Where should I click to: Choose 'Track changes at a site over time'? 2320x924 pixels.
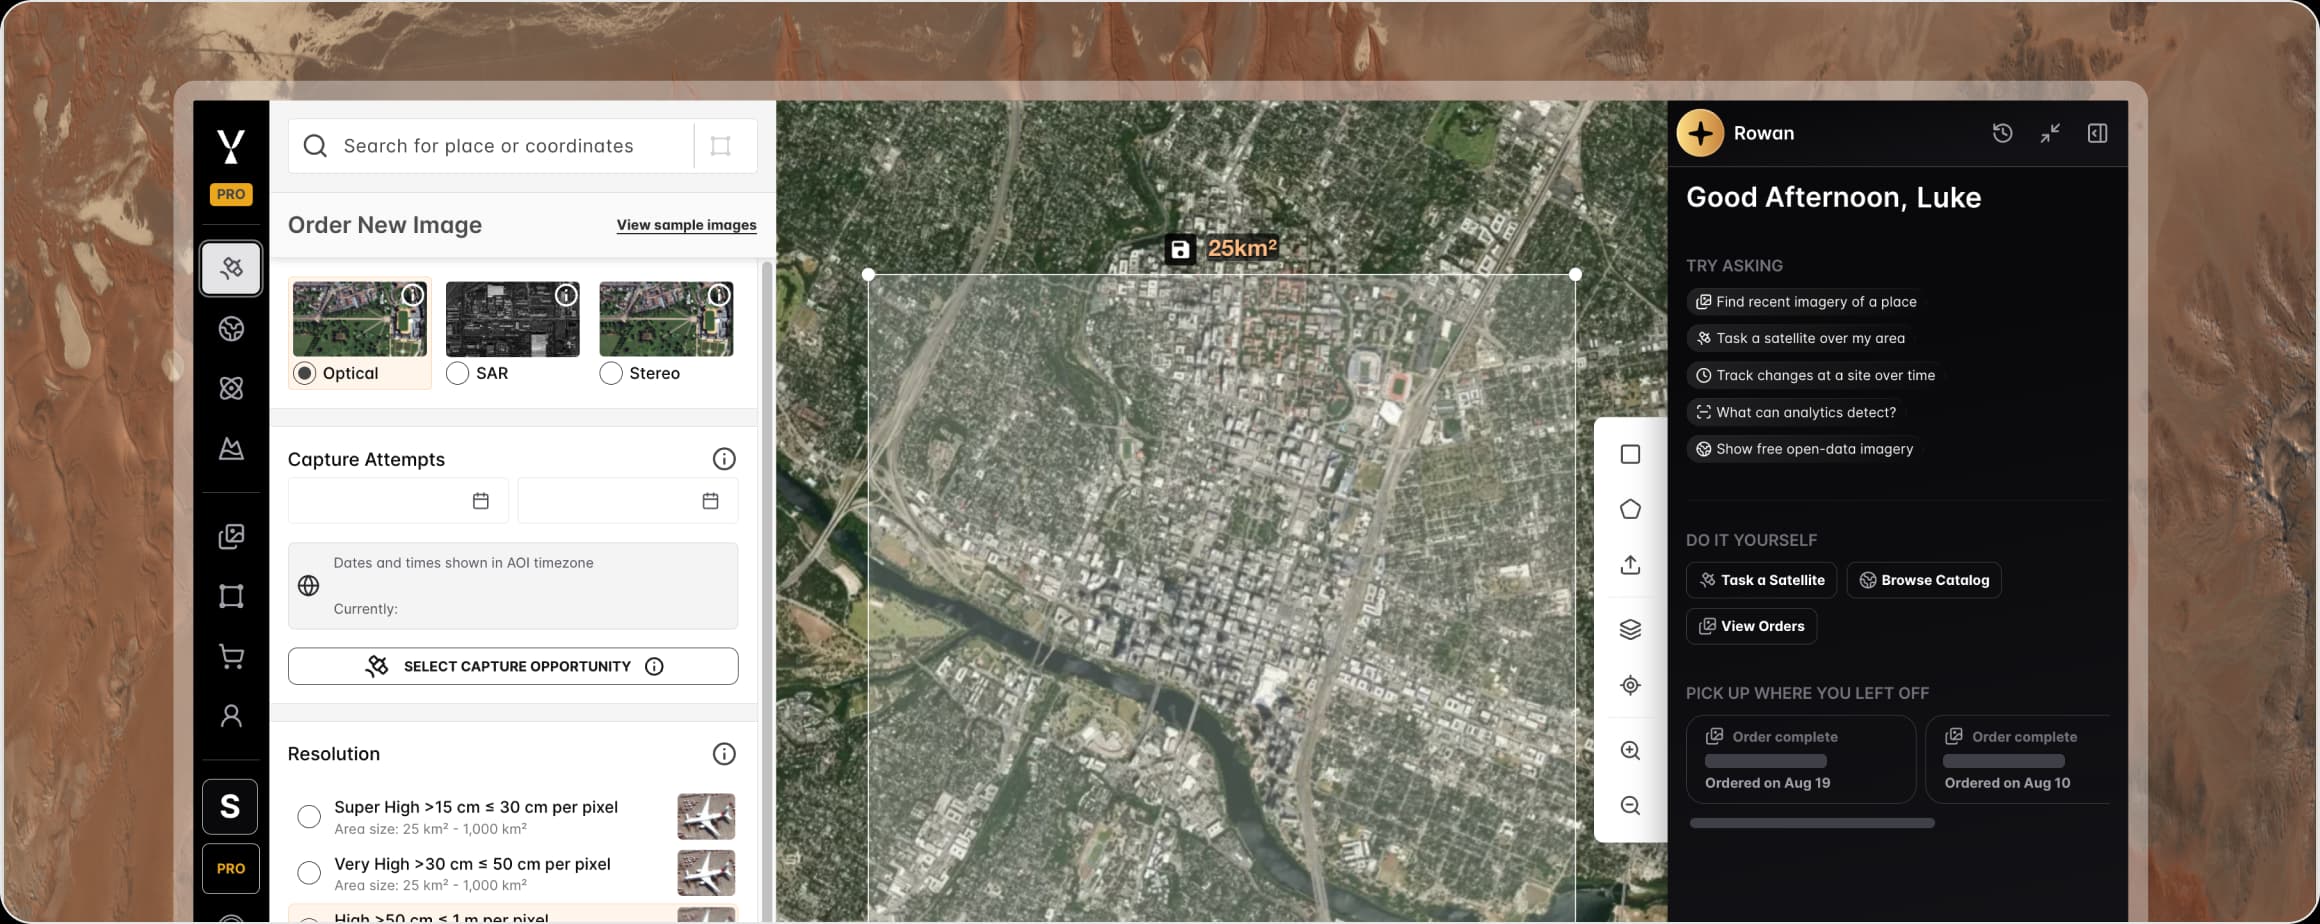(x=1815, y=375)
